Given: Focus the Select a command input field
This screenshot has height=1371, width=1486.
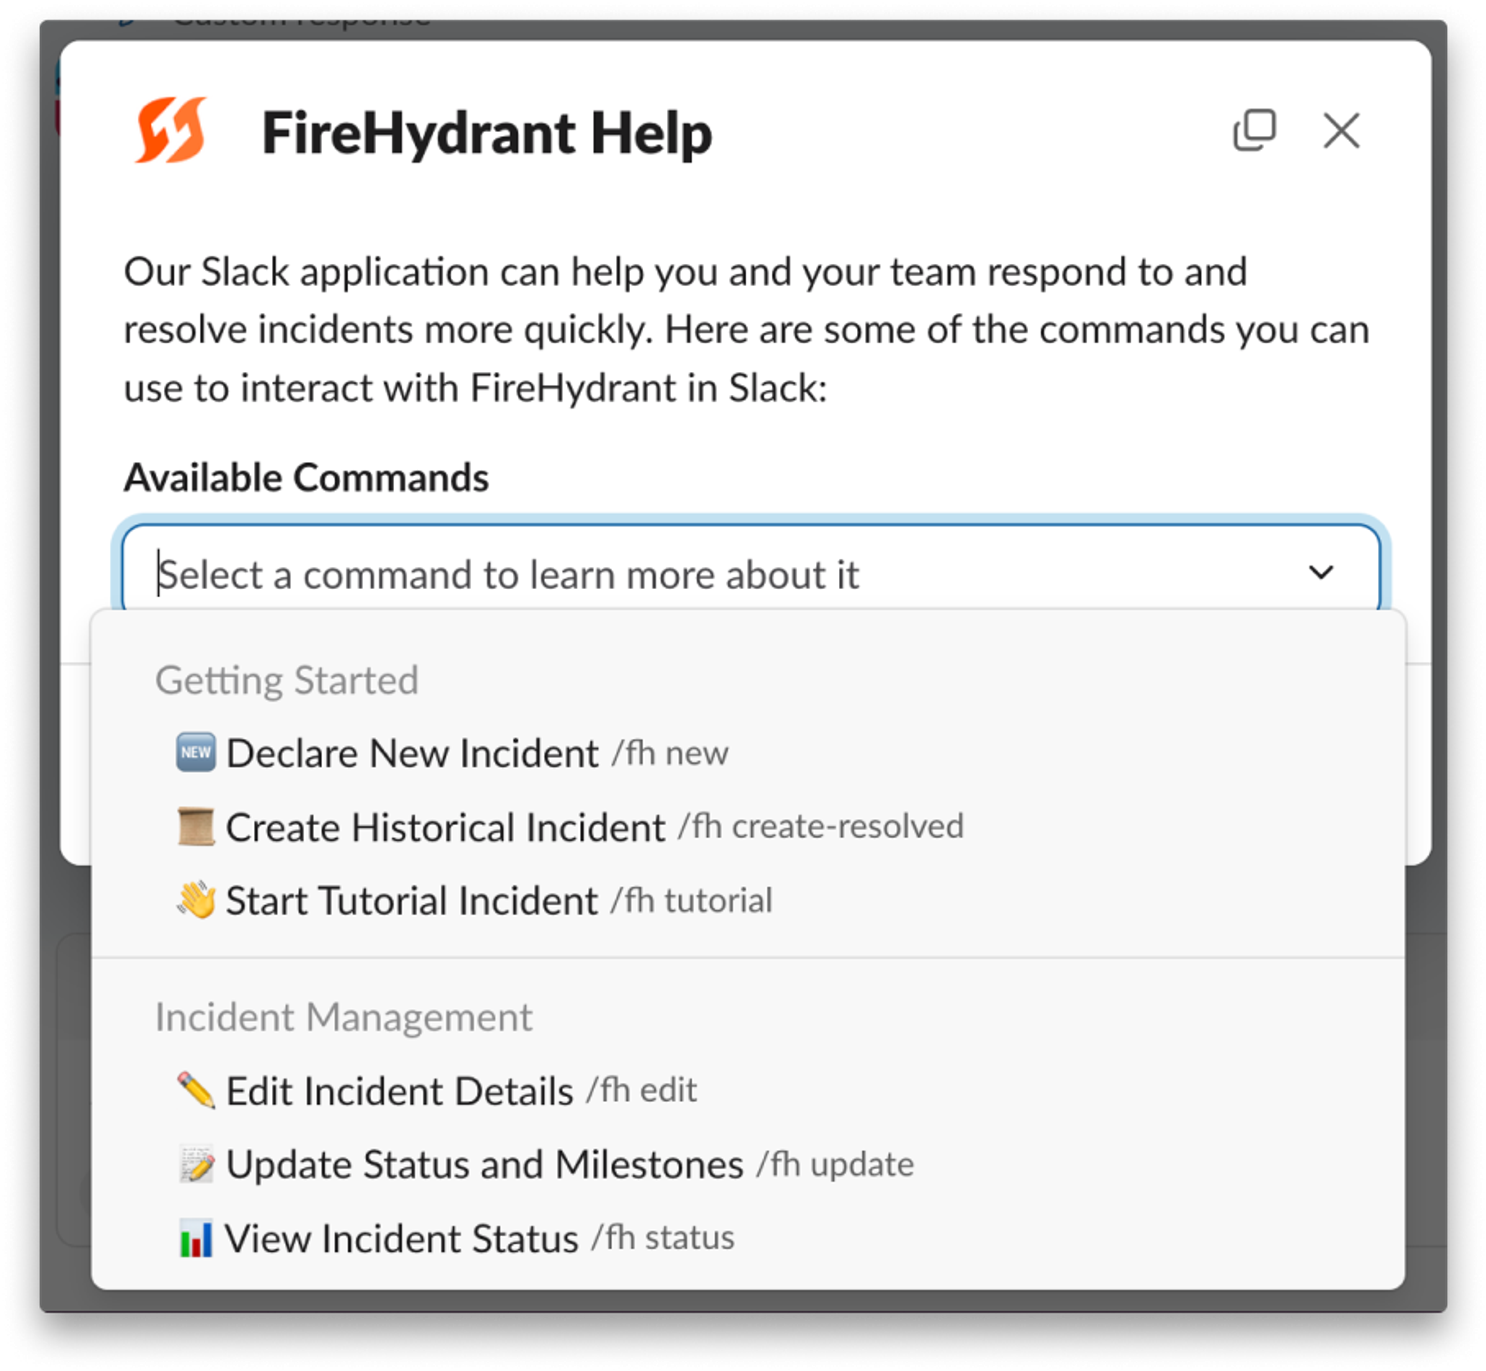Looking at the screenshot, I should pyautogui.click(x=750, y=571).
